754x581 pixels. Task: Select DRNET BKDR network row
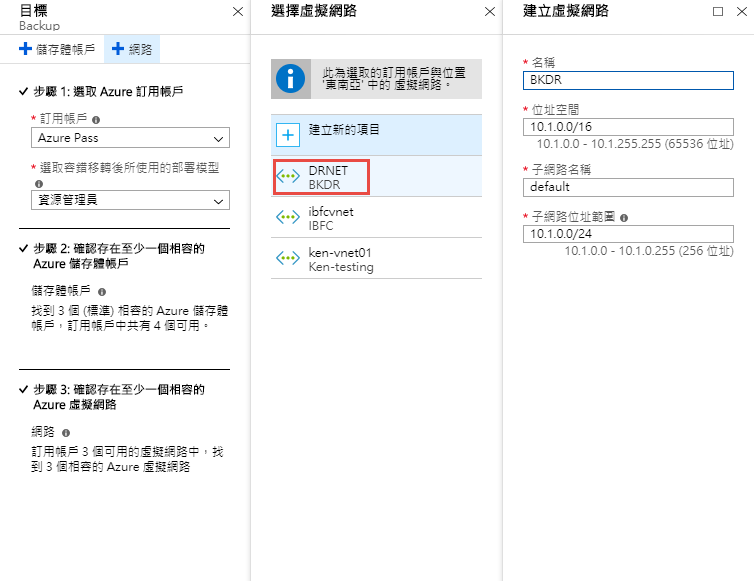377,177
